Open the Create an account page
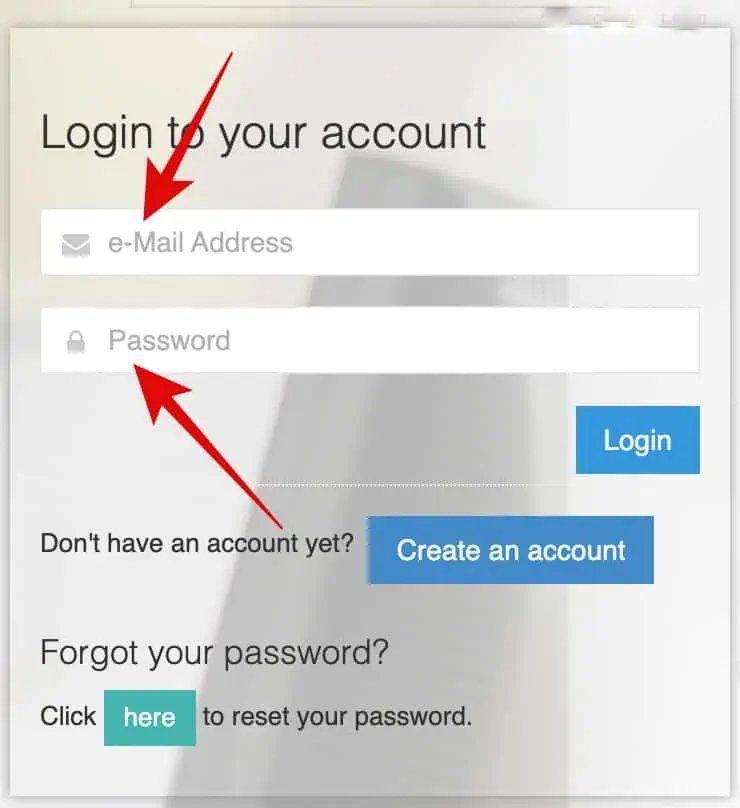The image size is (740, 808). tap(510, 550)
